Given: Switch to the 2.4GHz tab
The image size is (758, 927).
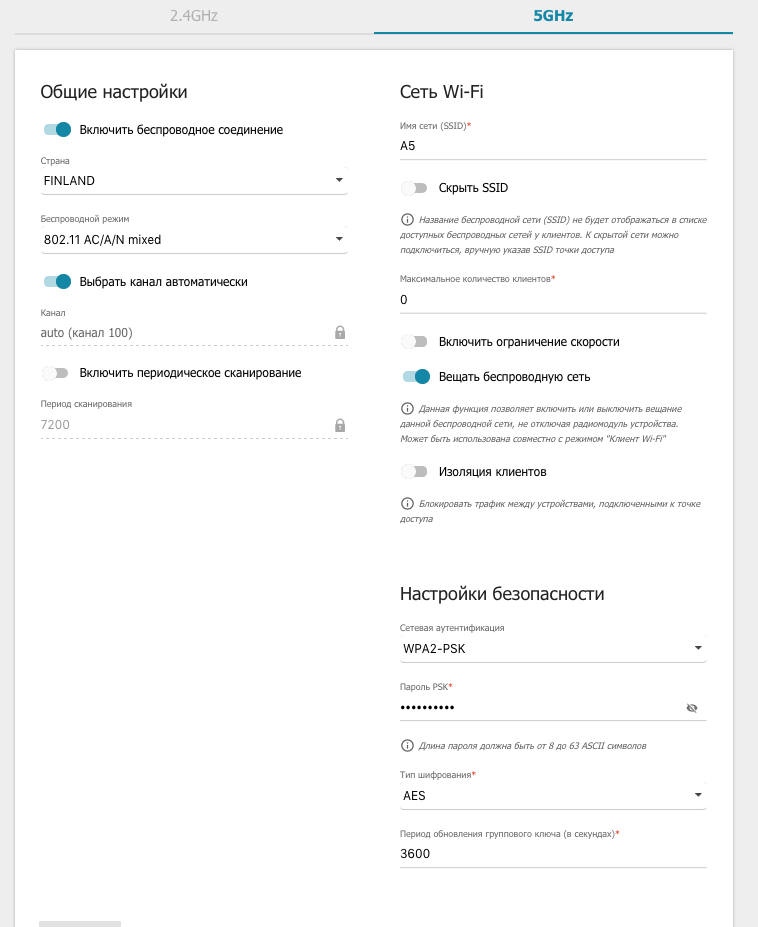Looking at the screenshot, I should 194,16.
